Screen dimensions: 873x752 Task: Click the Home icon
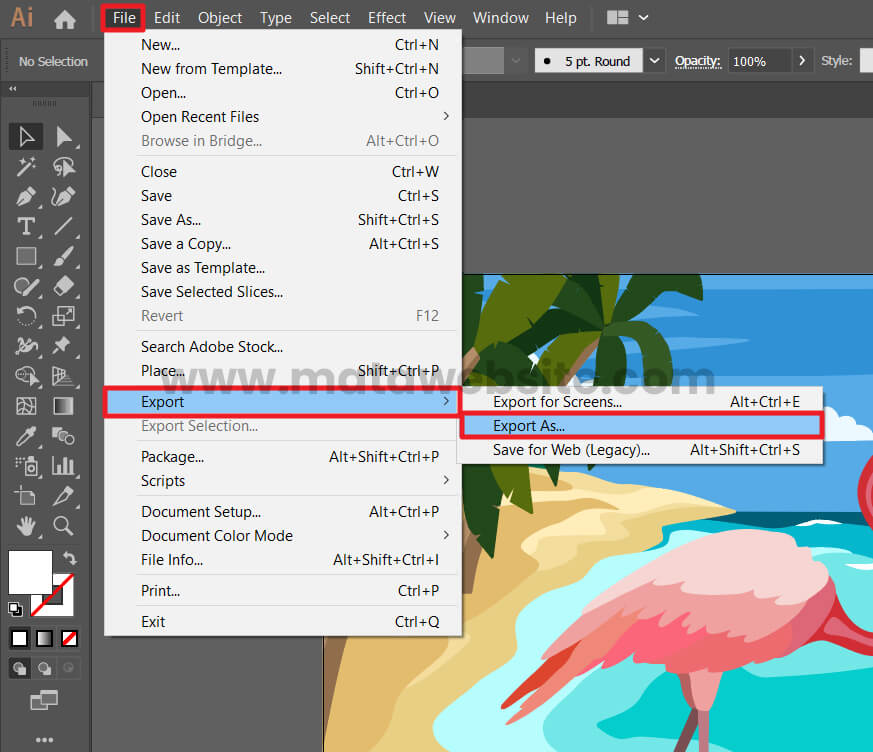tap(65, 18)
